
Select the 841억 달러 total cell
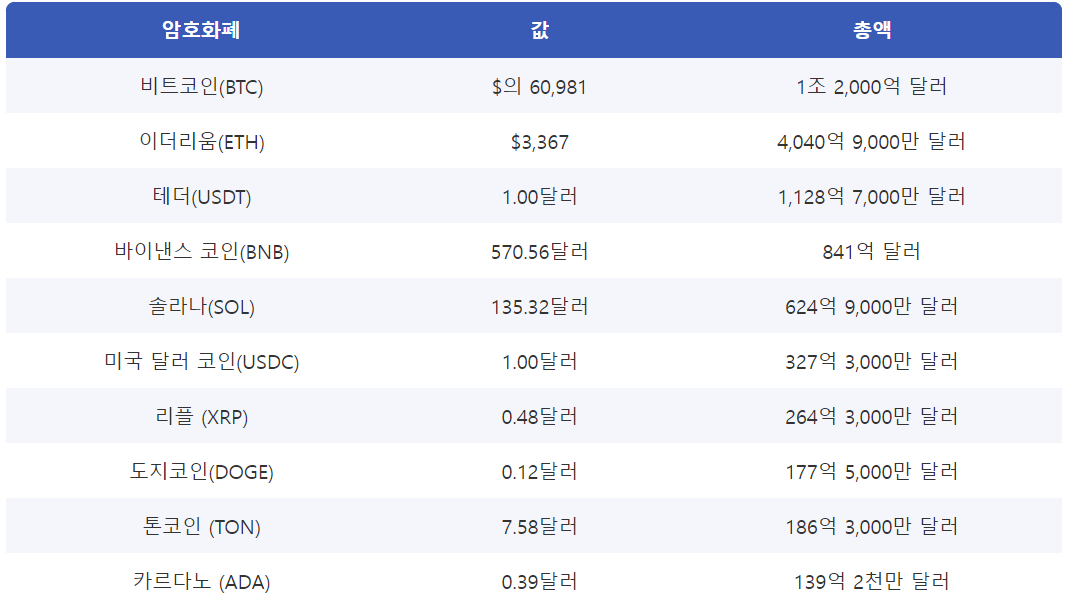point(871,251)
